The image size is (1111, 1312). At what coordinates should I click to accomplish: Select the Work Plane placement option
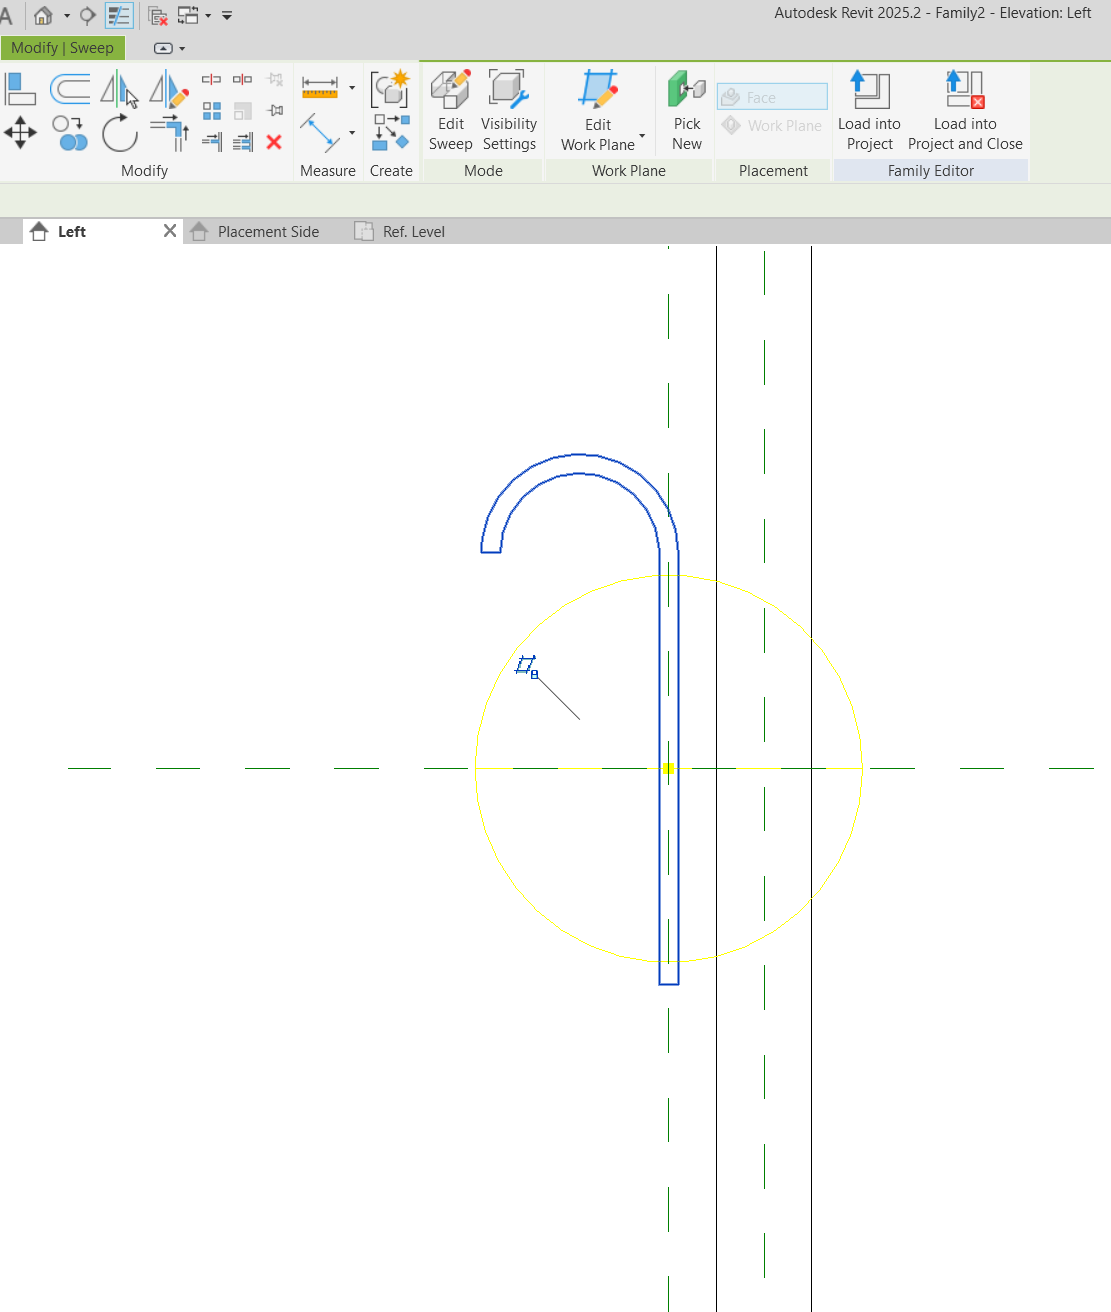pyautogui.click(x=772, y=125)
